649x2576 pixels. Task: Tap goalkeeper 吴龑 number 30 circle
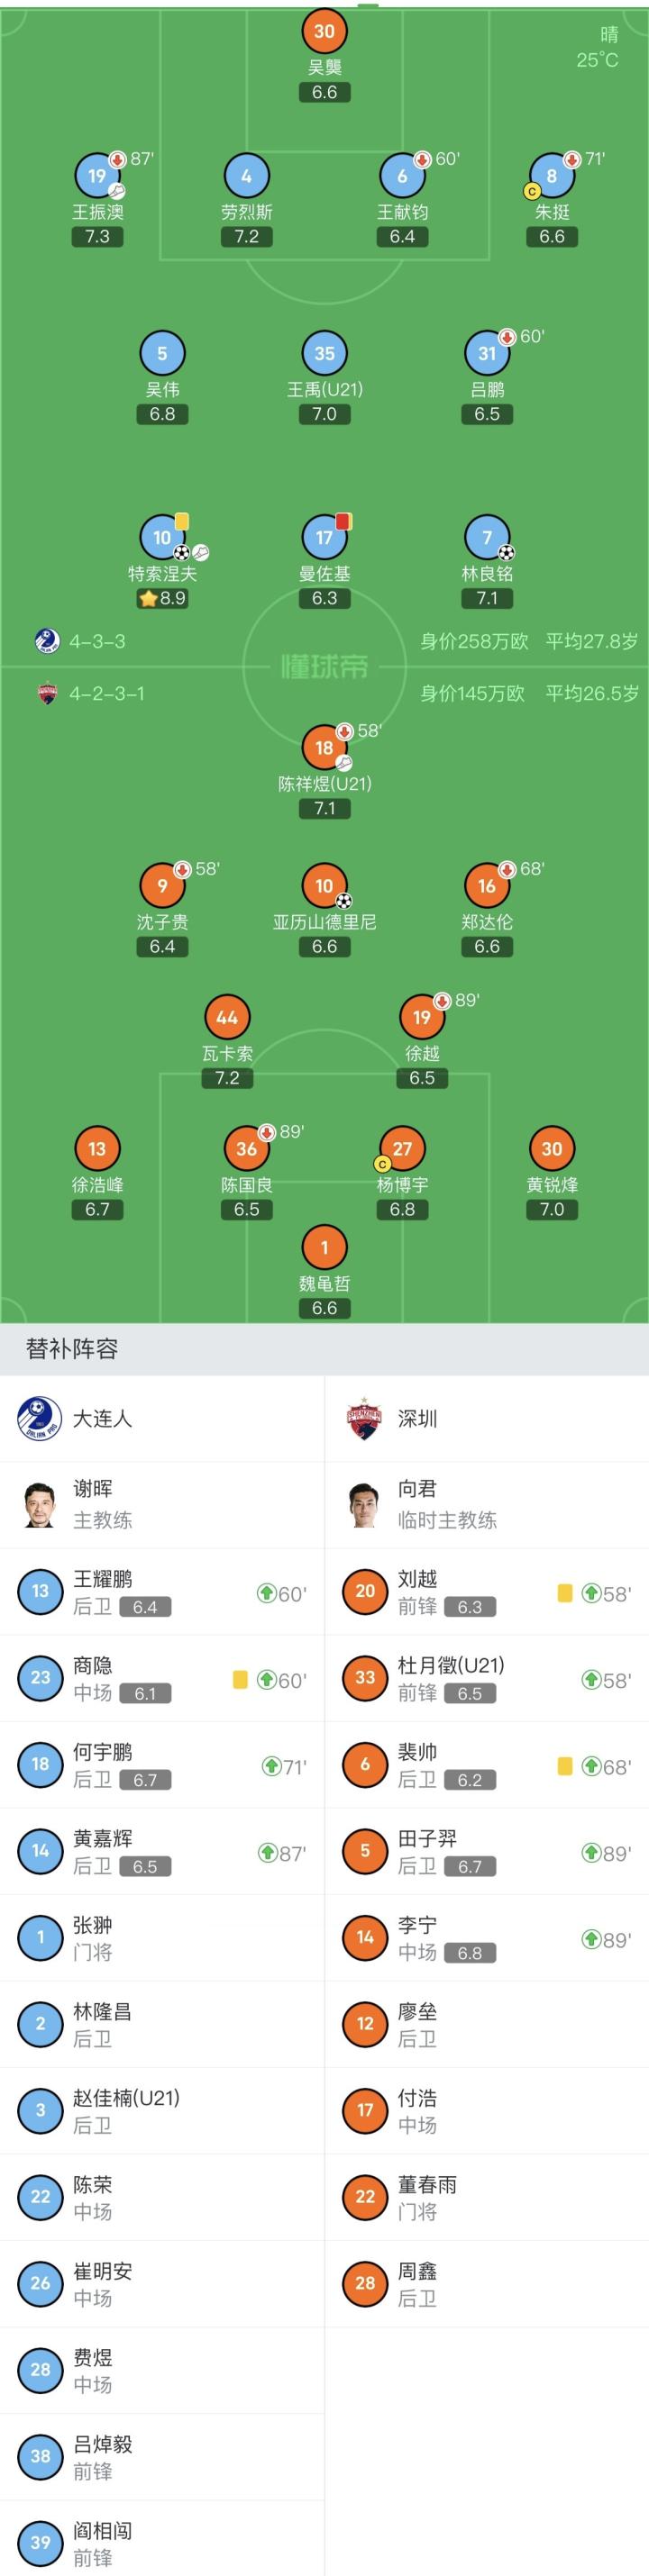[x=324, y=31]
